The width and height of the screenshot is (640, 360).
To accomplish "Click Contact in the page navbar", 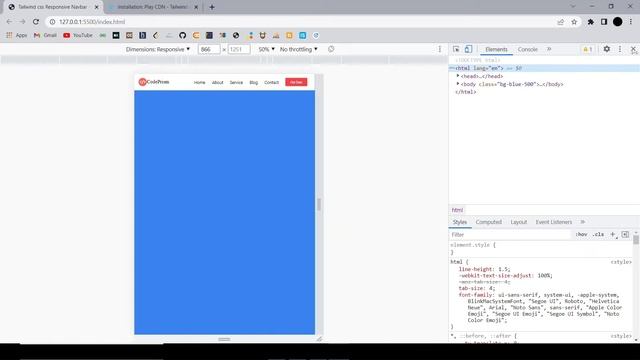I will point(271,82).
